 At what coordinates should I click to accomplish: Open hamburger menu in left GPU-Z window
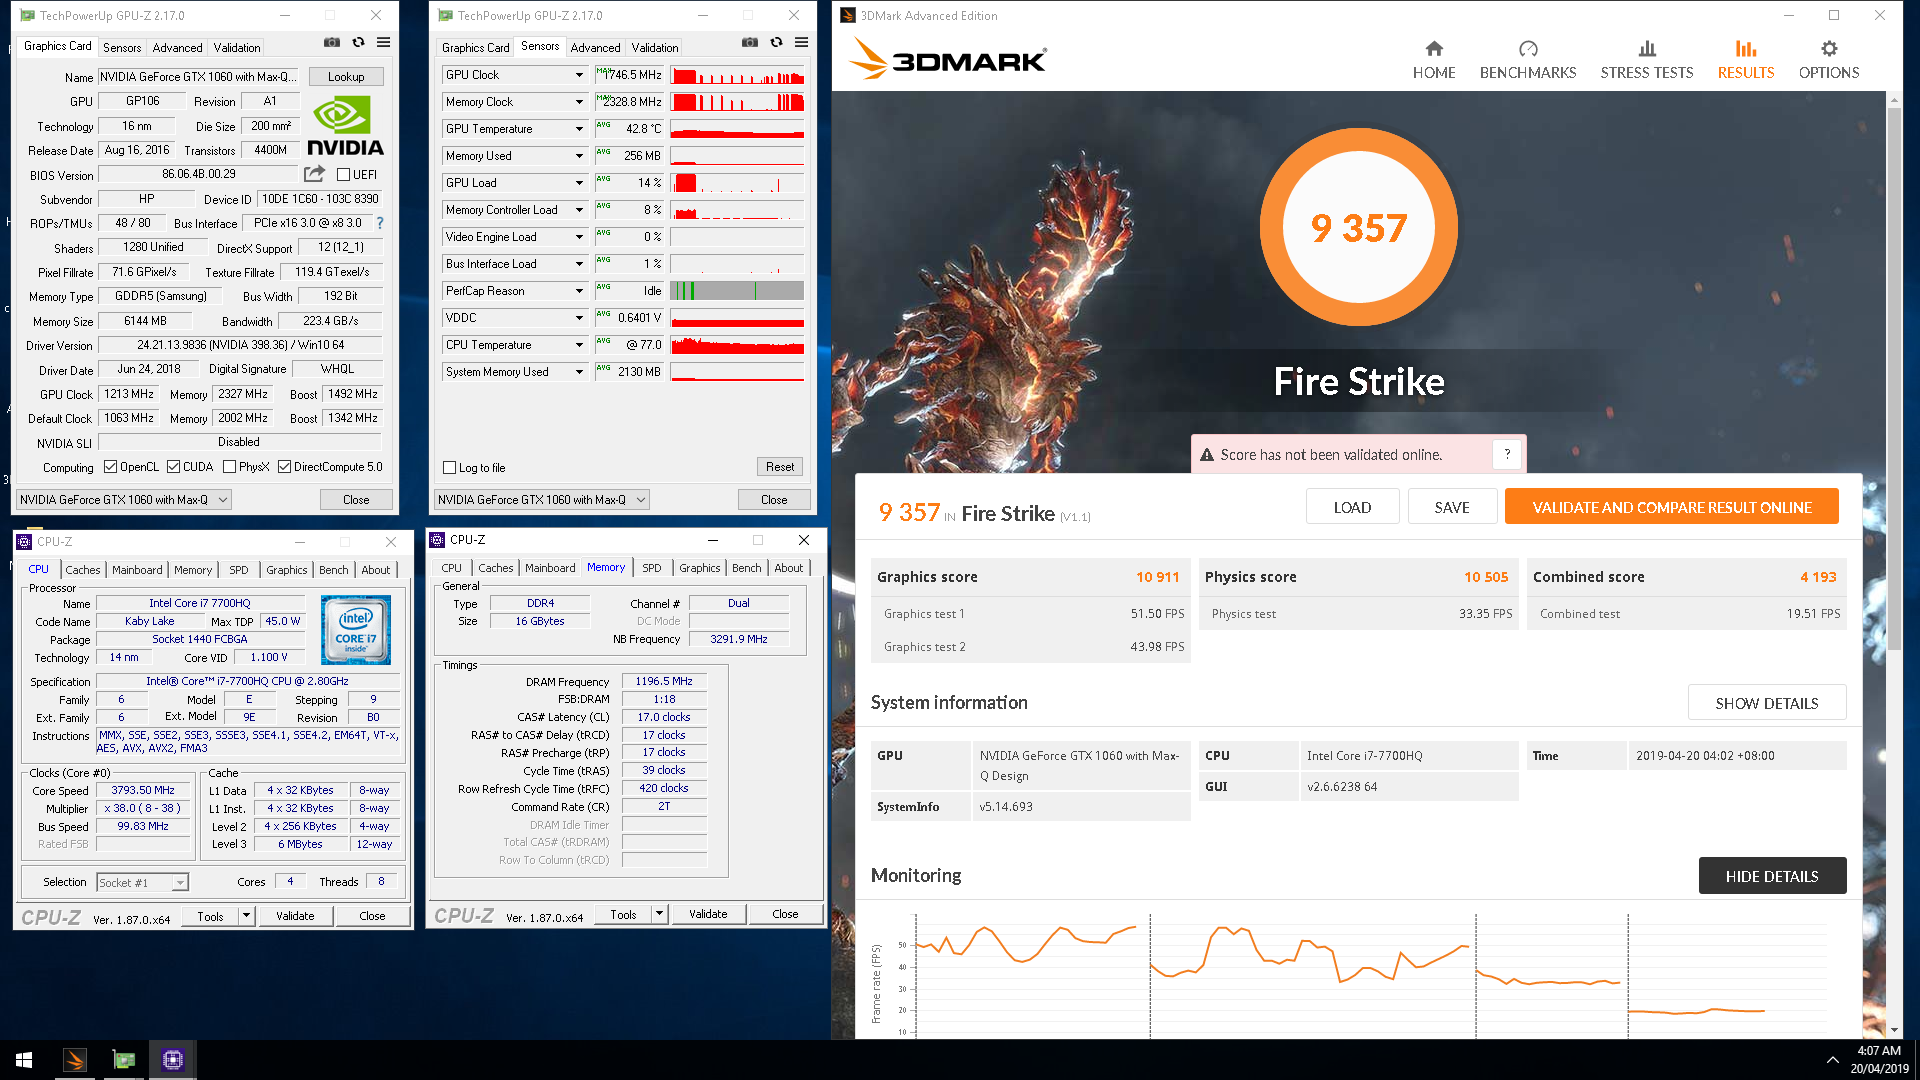tap(384, 43)
